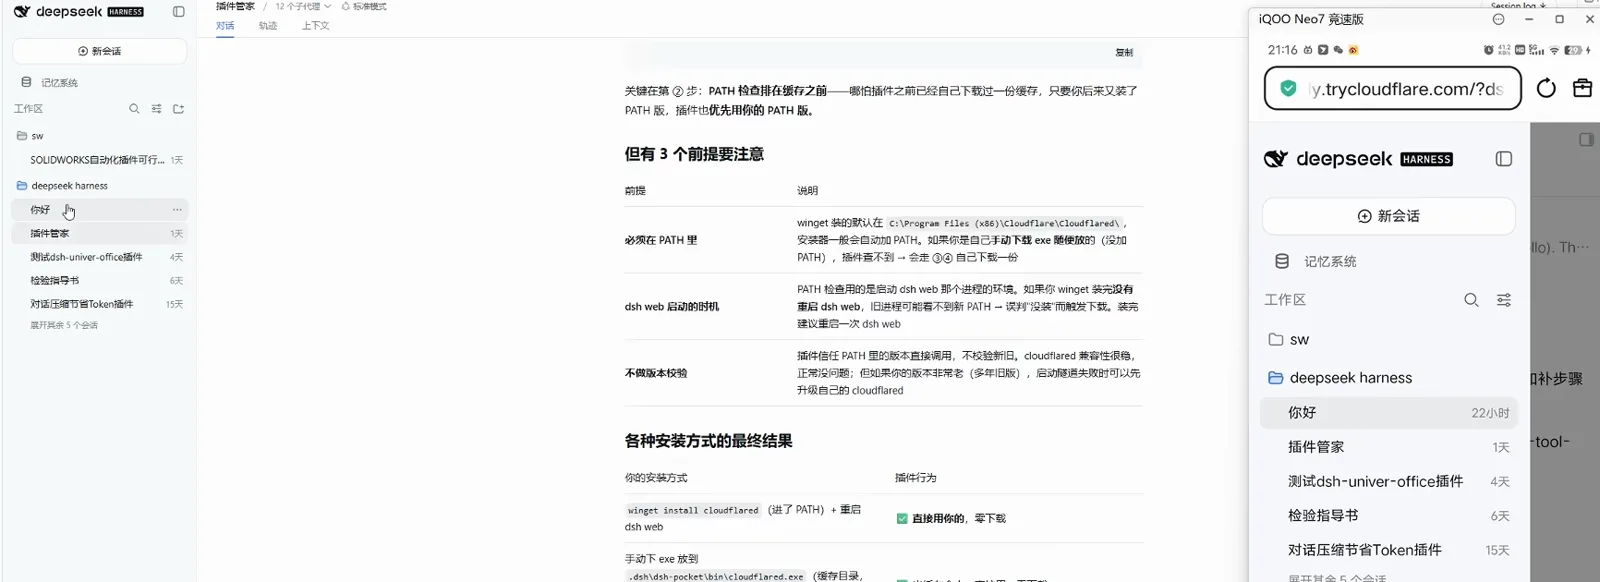Click heading 各种安装方式的最终结果
Screen dimensions: 1600x582
click(x=708, y=441)
